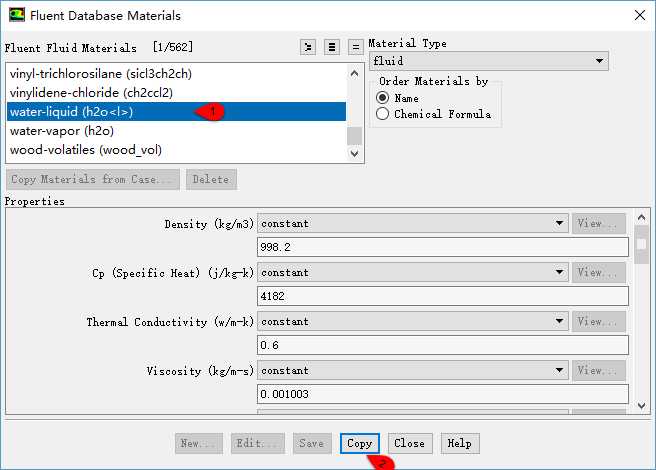Click the materials list scrollbar thumb
Viewport: 656px width, 470px height.
tap(354, 136)
